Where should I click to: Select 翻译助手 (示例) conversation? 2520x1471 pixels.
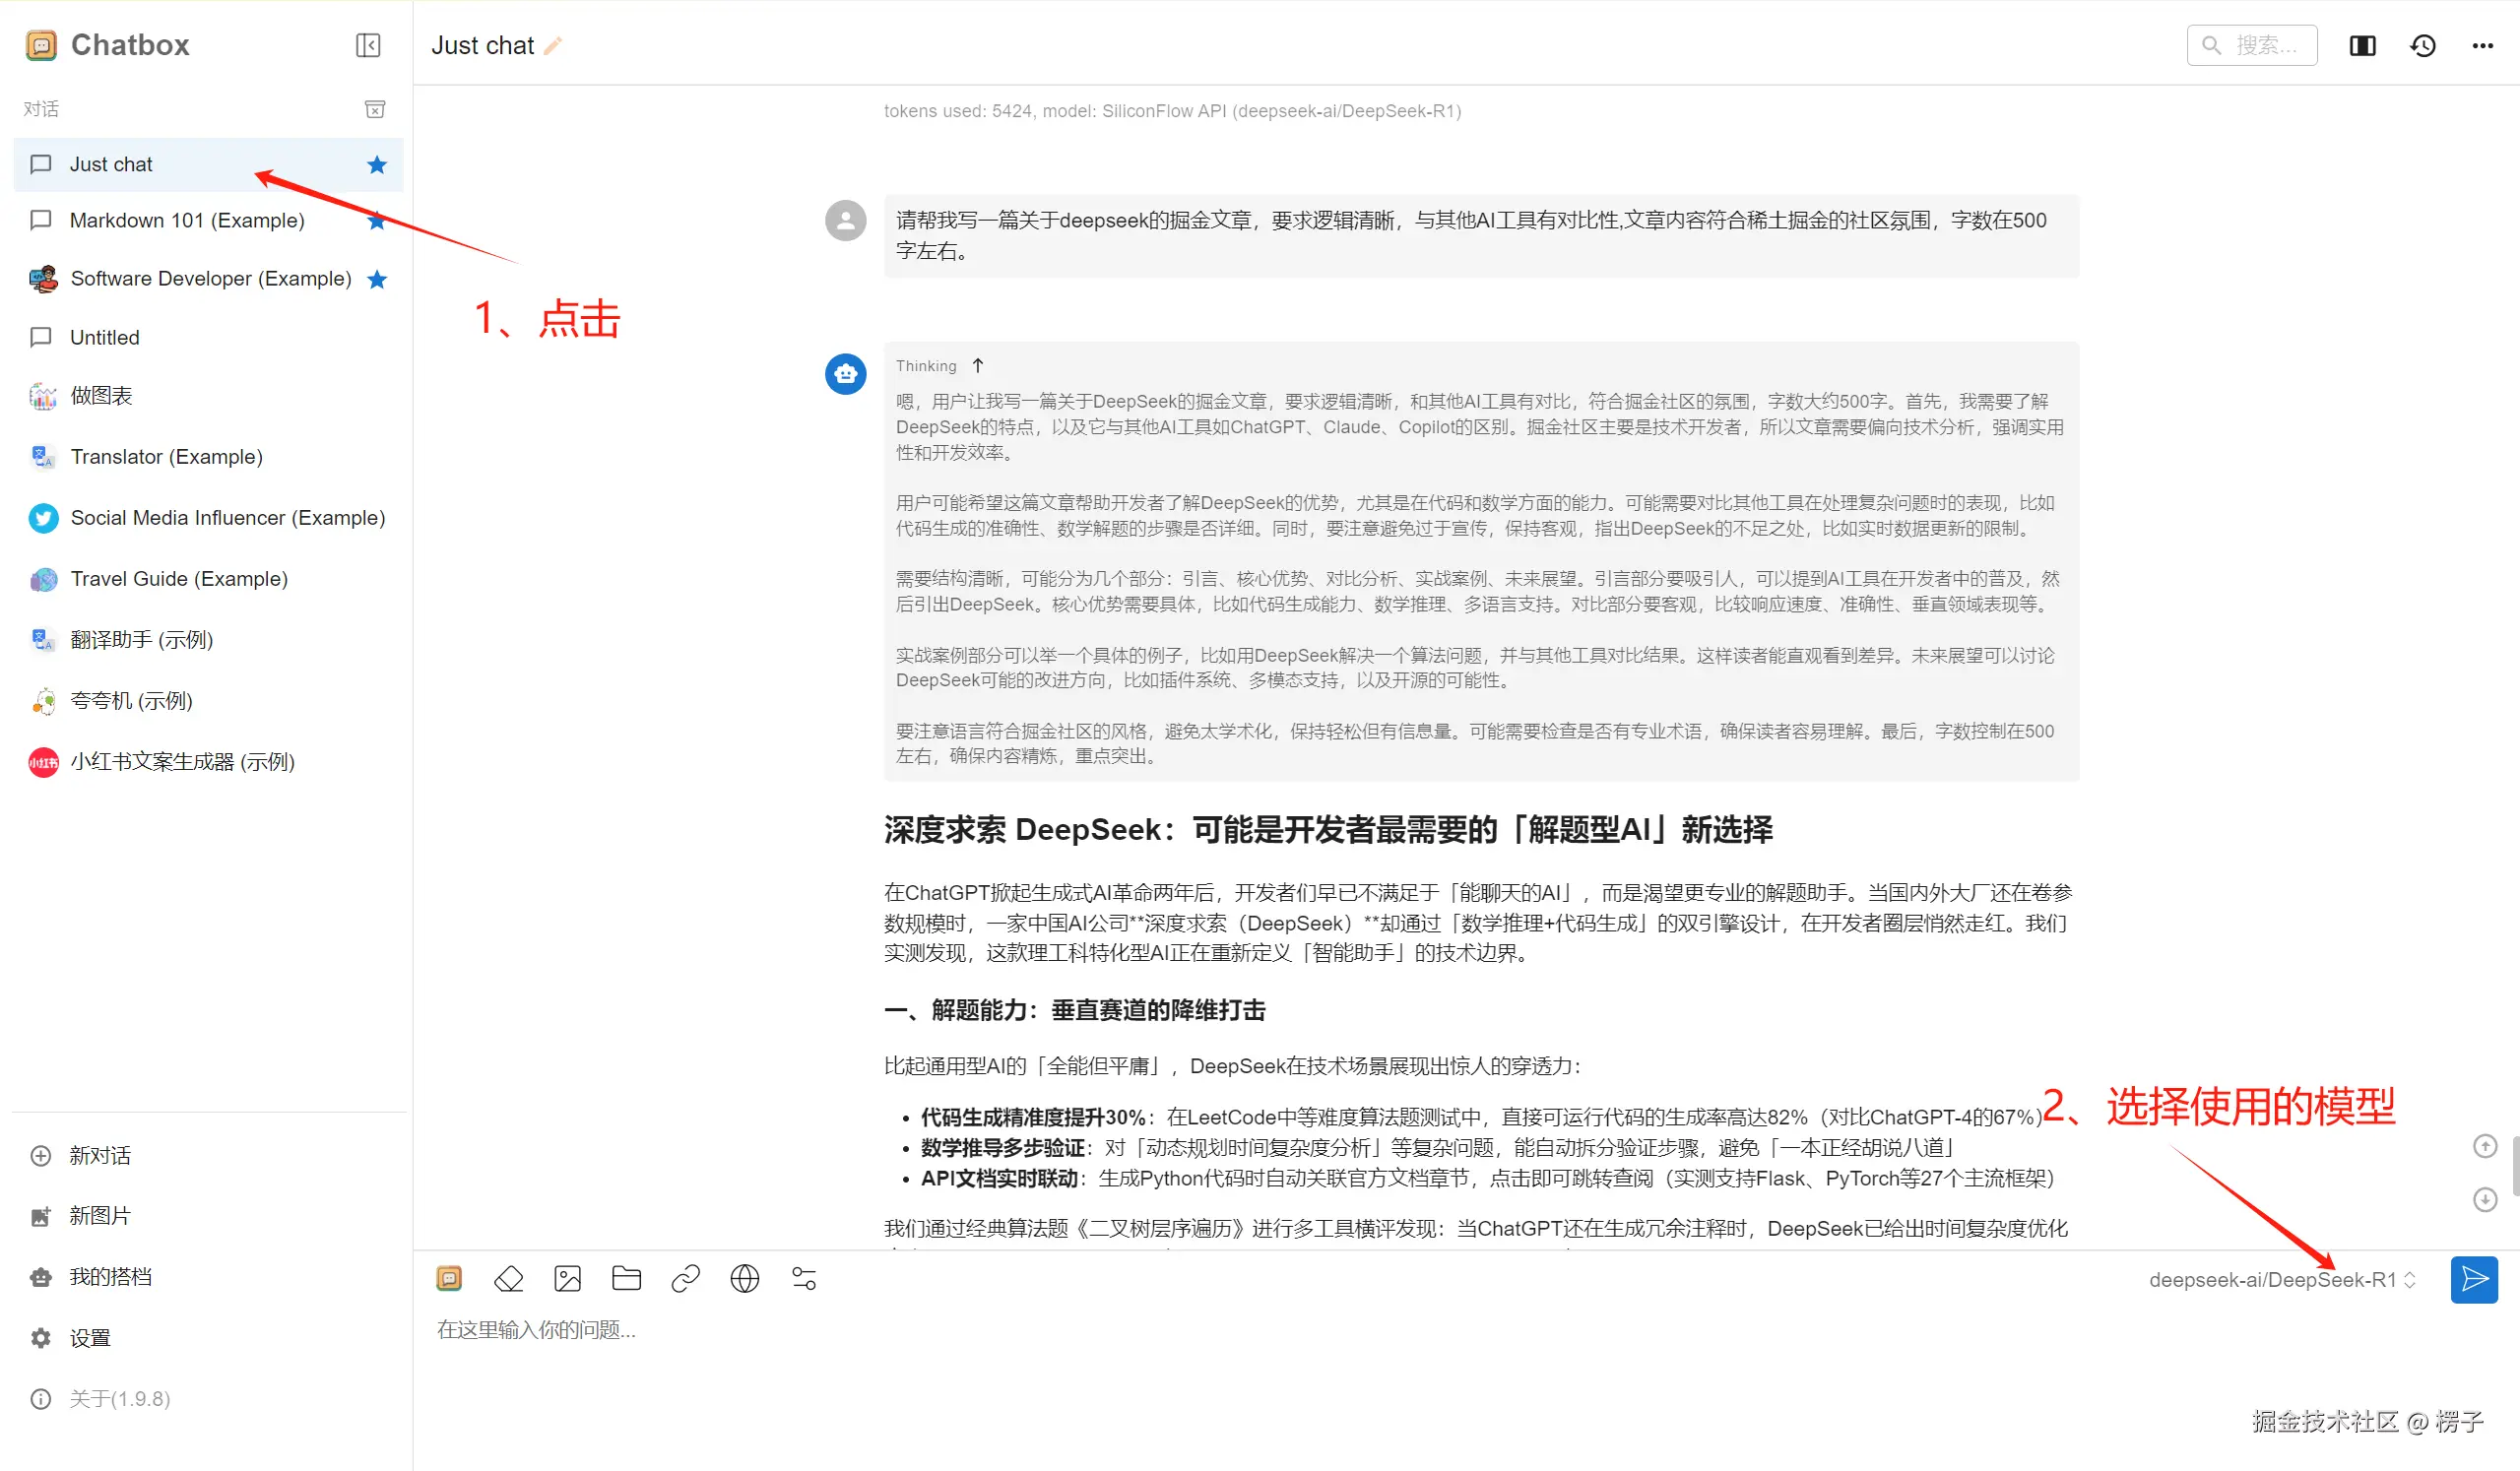tap(208, 640)
